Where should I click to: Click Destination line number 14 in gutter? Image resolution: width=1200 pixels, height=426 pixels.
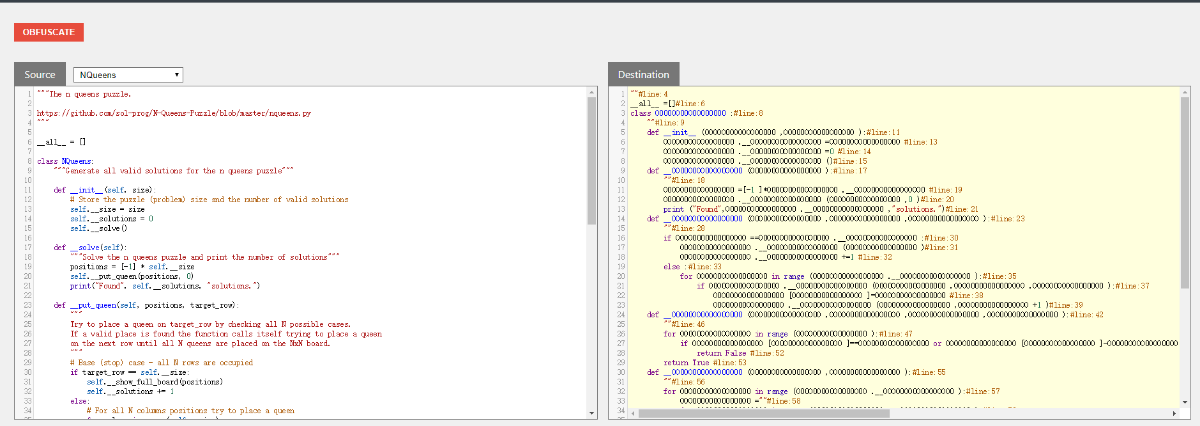[x=620, y=217]
